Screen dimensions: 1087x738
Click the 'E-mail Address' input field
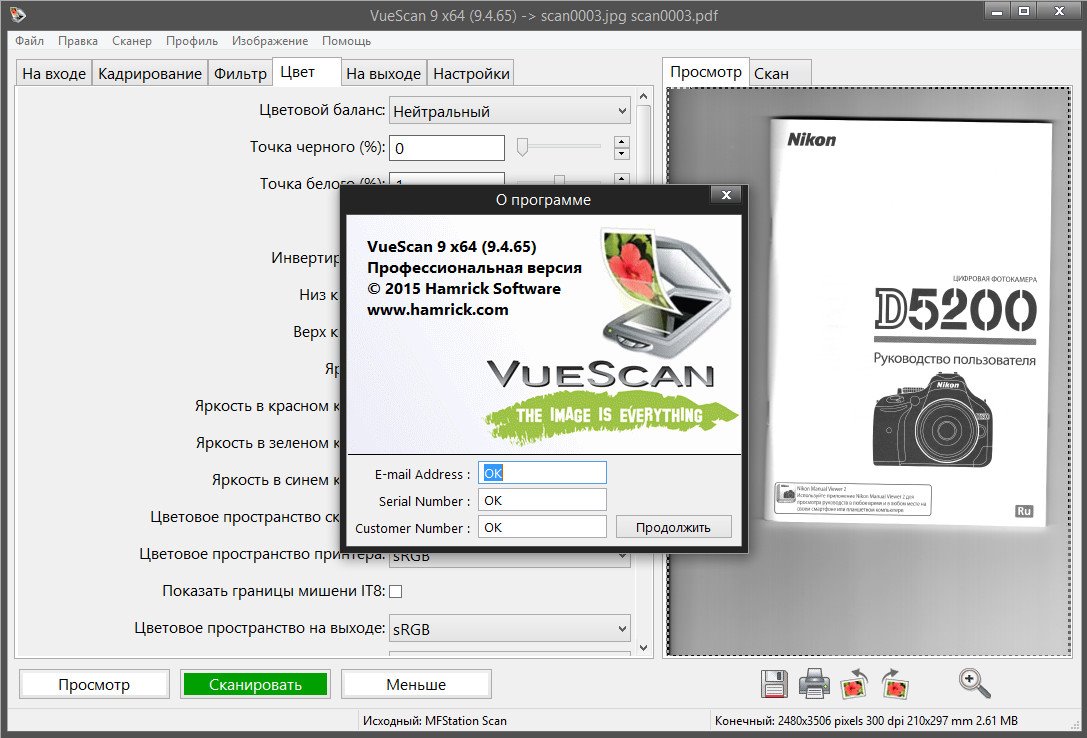coord(542,473)
